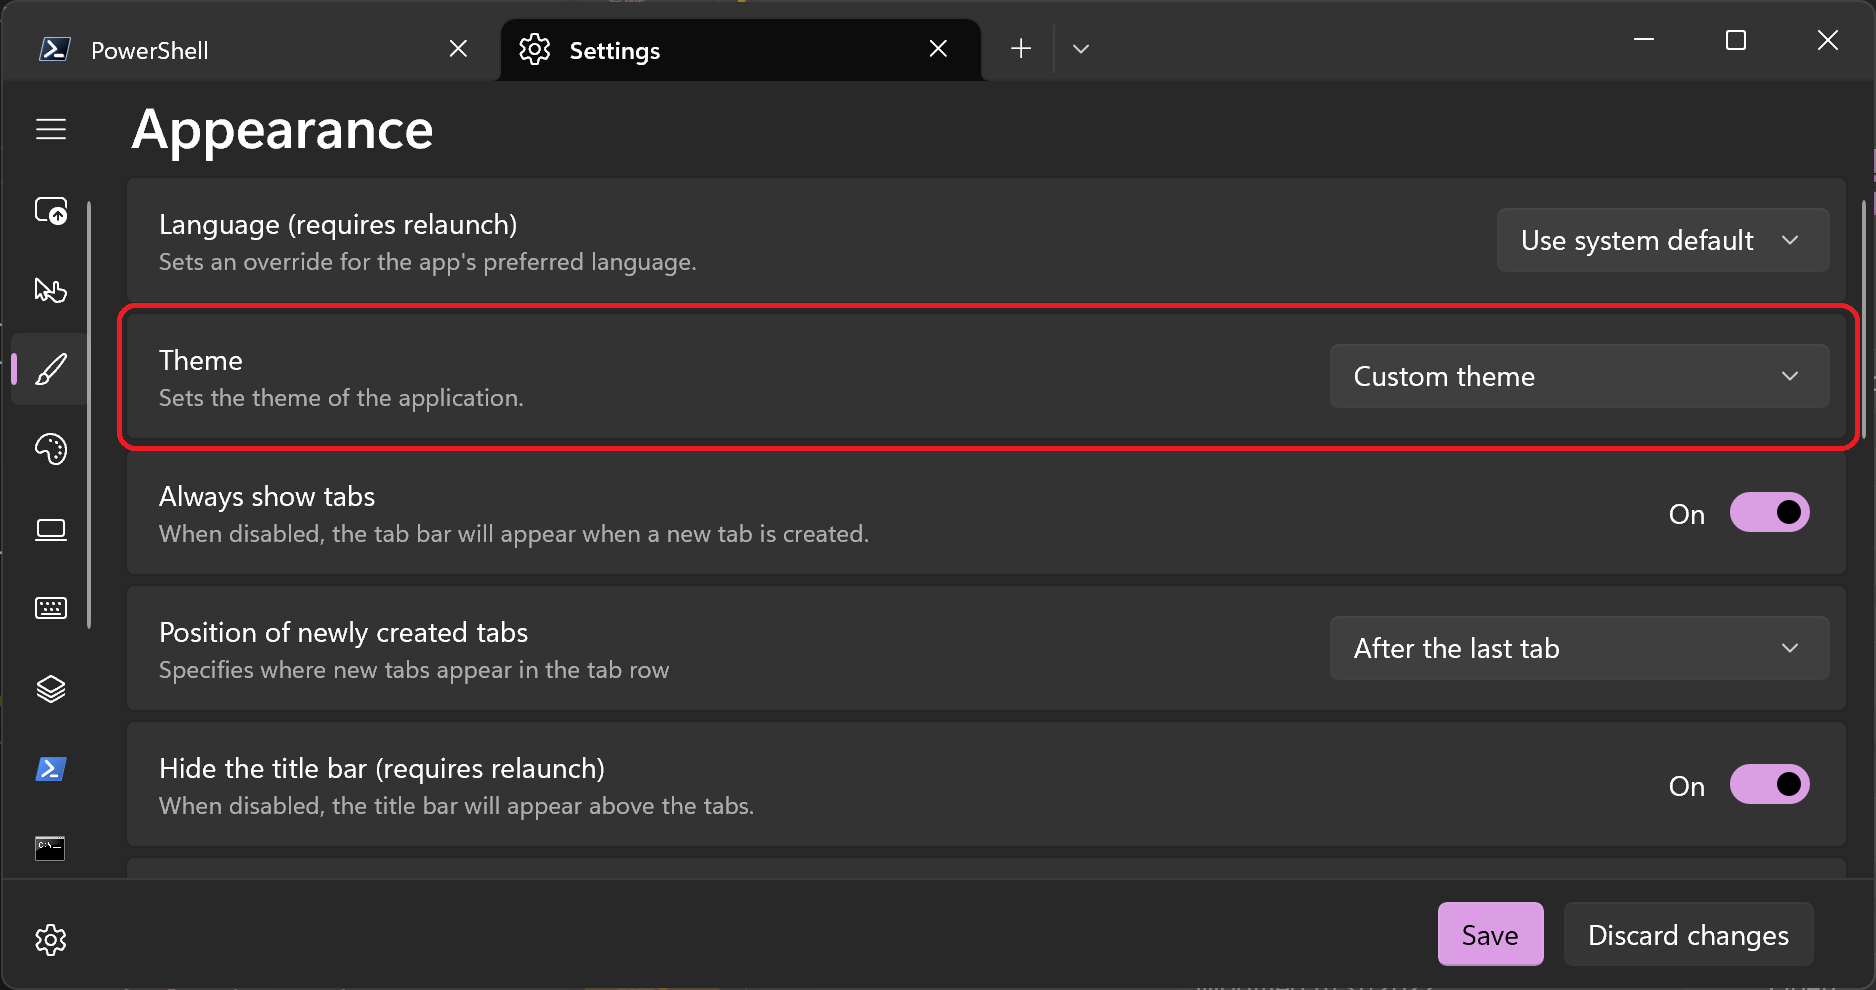The height and width of the screenshot is (990, 1876).
Task: Click the 'Language (requires relaunch)' label
Action: click(338, 224)
